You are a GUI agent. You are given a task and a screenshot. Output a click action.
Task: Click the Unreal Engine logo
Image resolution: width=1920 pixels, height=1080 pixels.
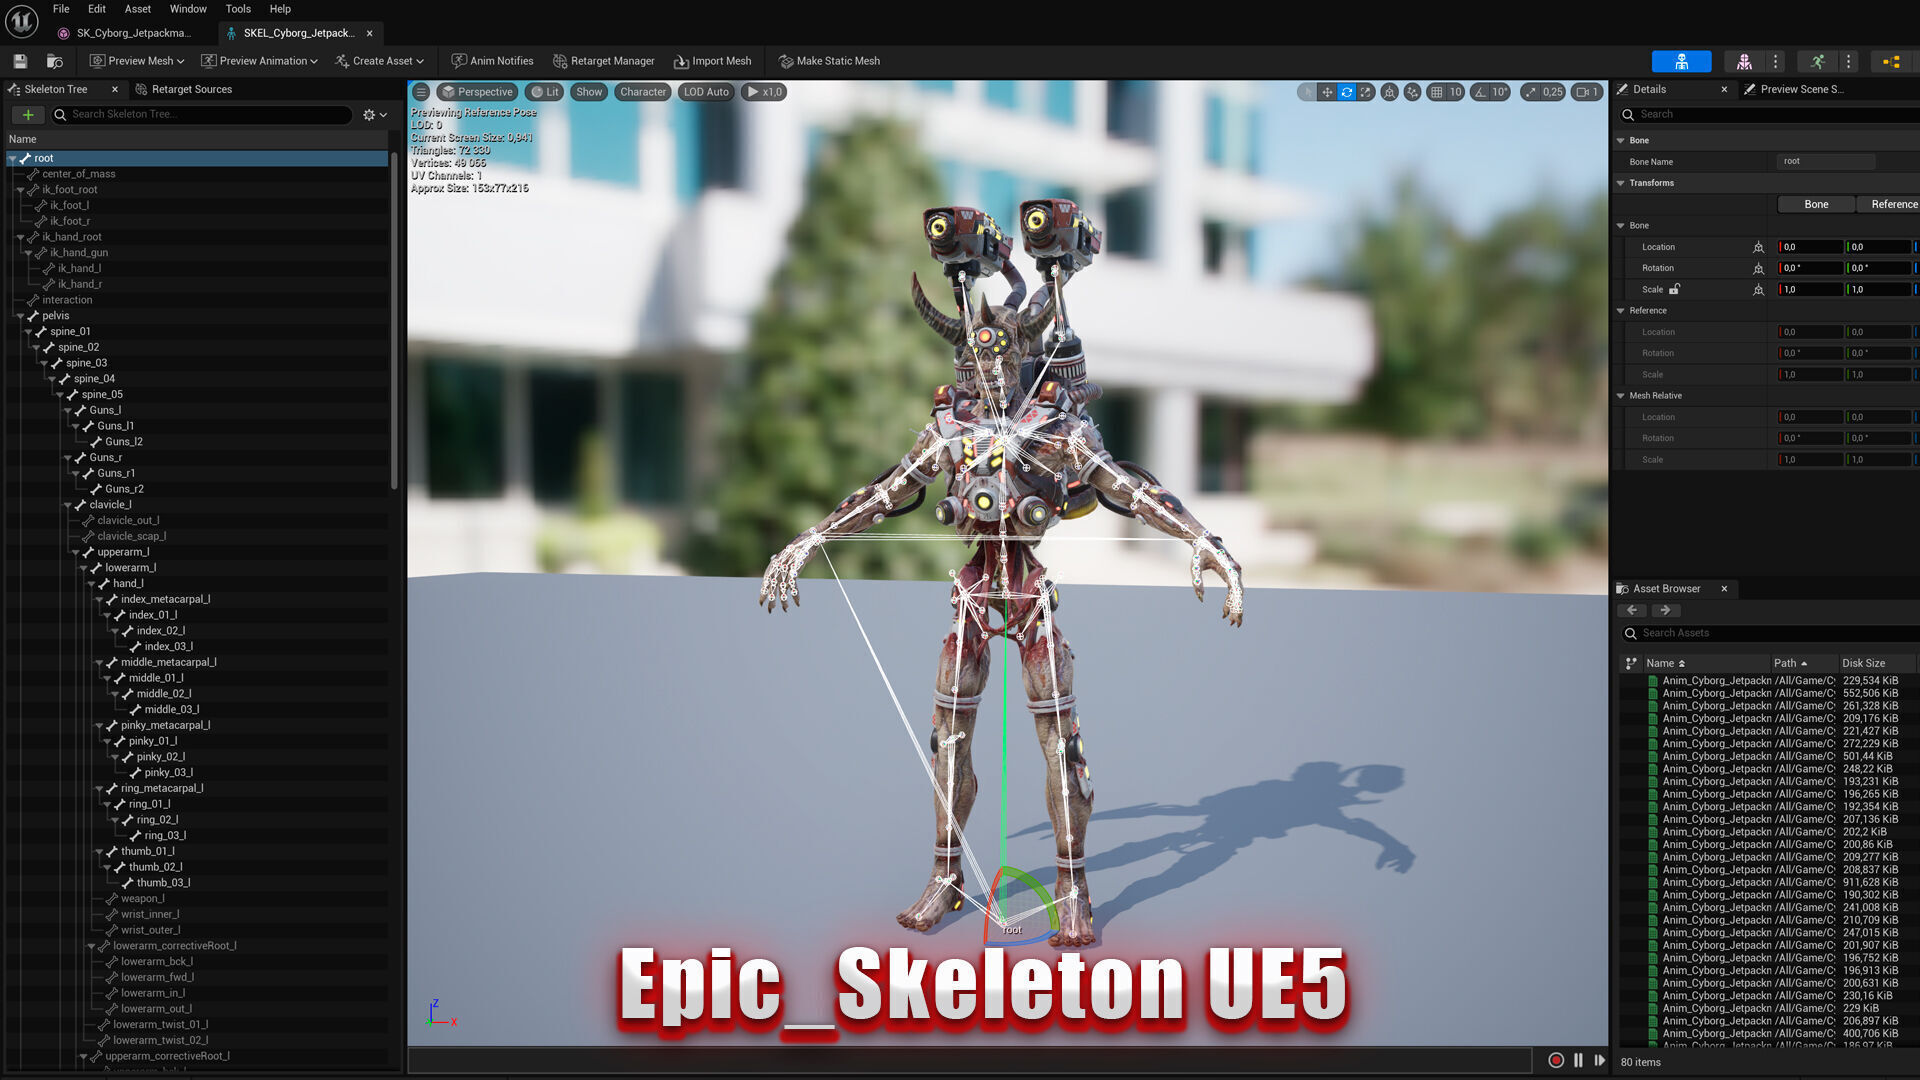(x=22, y=21)
